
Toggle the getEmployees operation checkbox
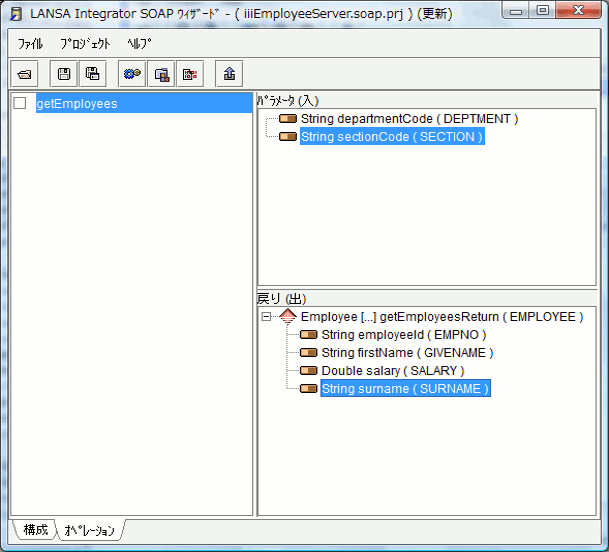(x=20, y=103)
